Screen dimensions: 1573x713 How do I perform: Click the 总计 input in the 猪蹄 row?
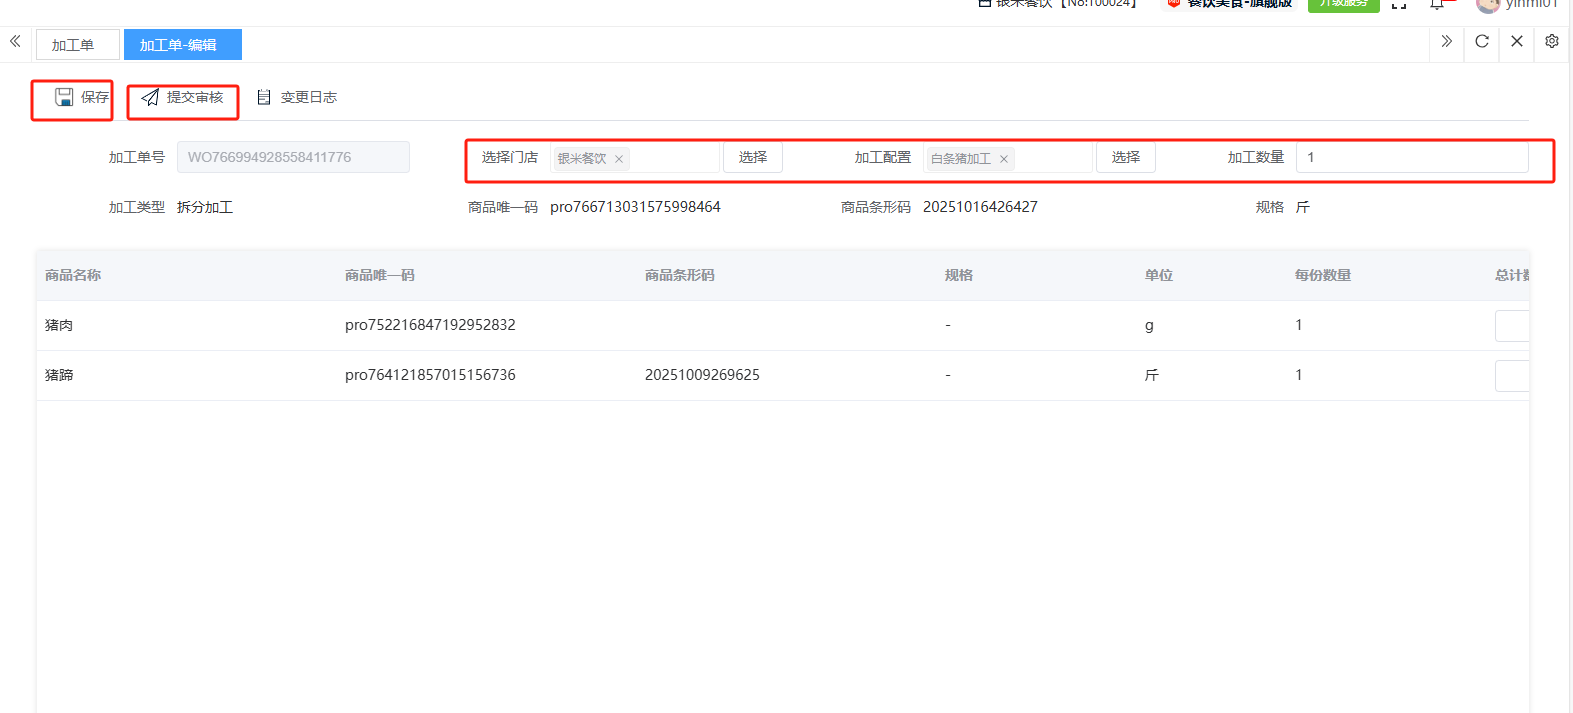click(1512, 376)
